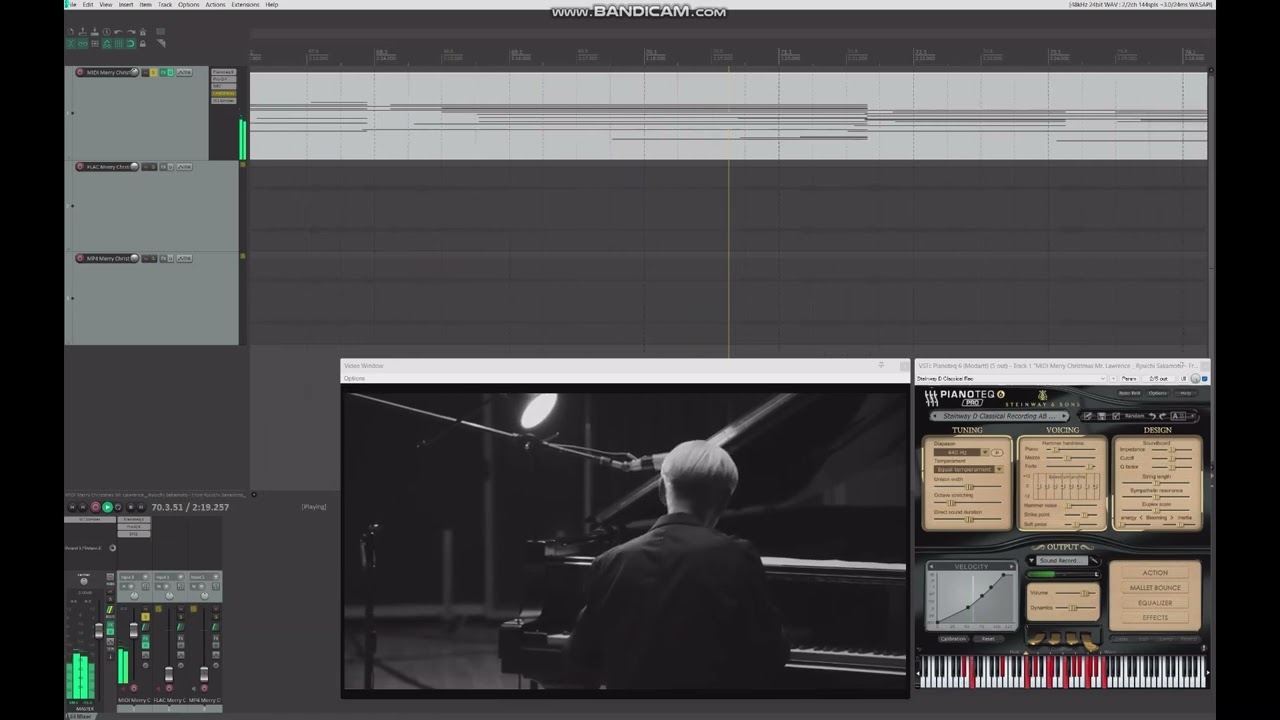Open Pianoteq 6 in track FX list

coord(224,72)
